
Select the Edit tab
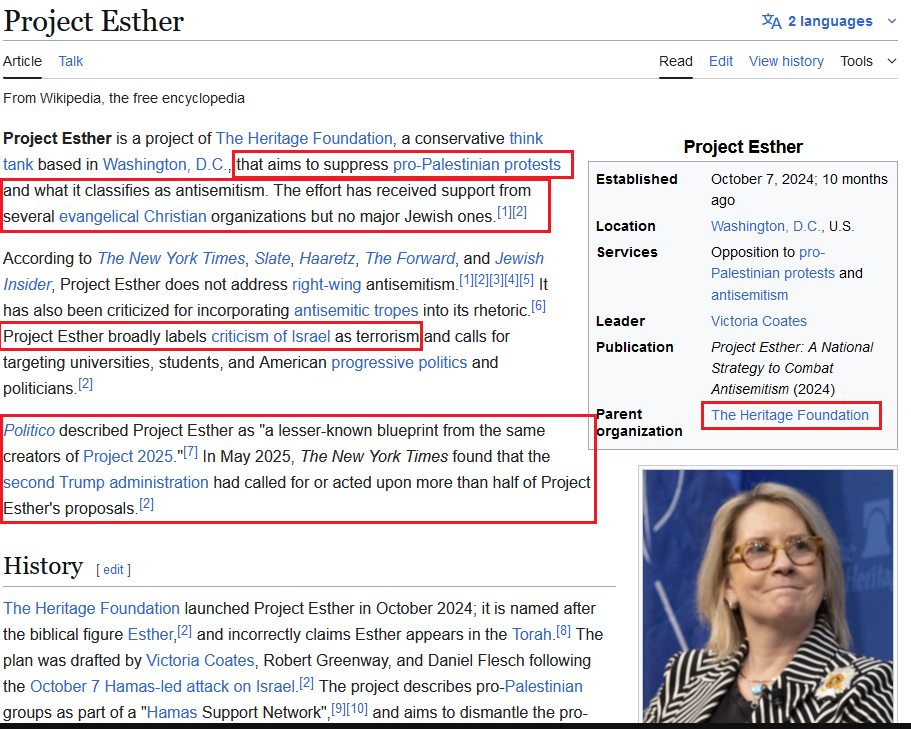tap(720, 61)
